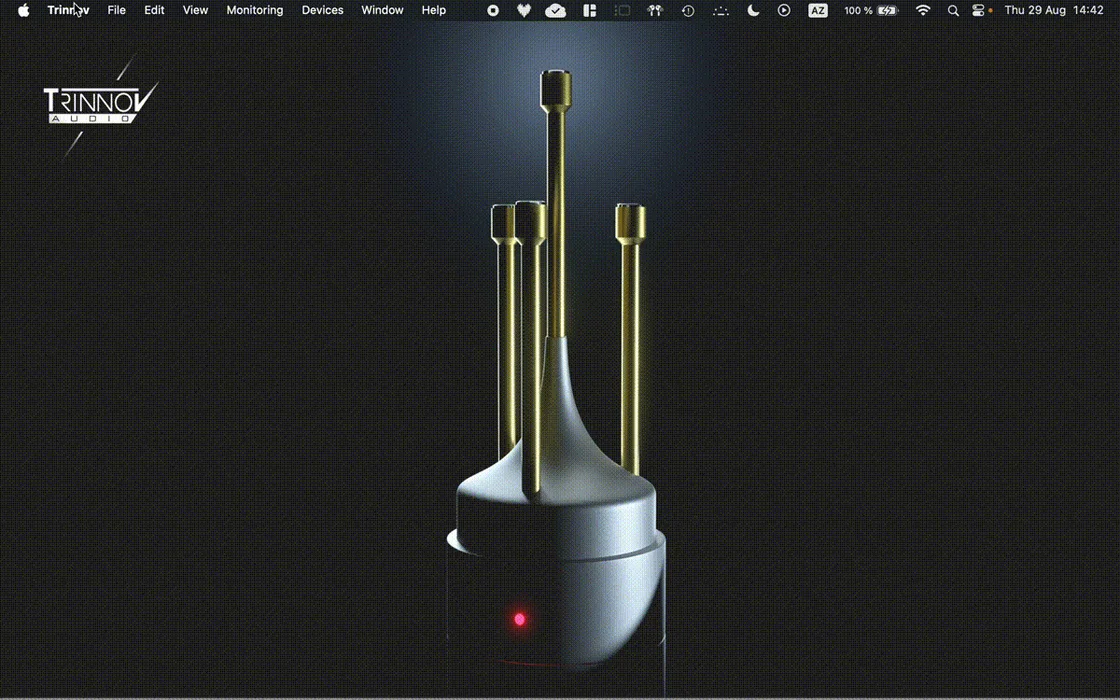Click the AirPods icon in menu bar
The image size is (1120, 700).
pos(656,10)
